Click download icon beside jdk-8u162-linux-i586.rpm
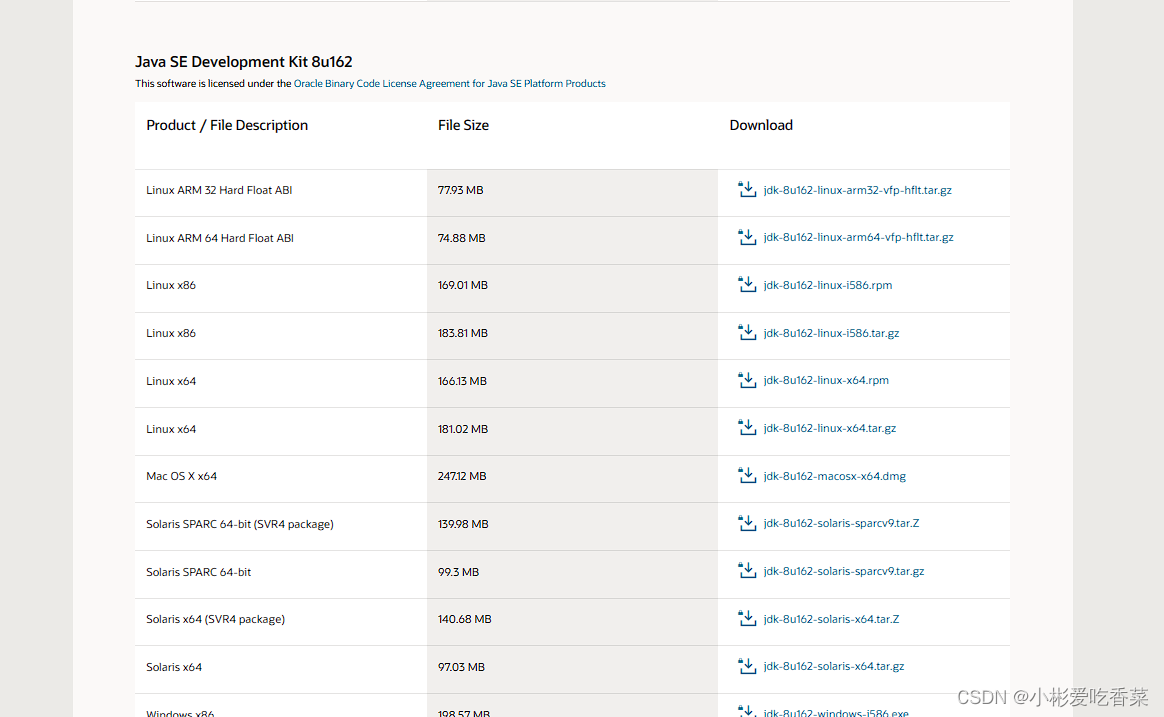The width and height of the screenshot is (1164, 717). coord(747,284)
